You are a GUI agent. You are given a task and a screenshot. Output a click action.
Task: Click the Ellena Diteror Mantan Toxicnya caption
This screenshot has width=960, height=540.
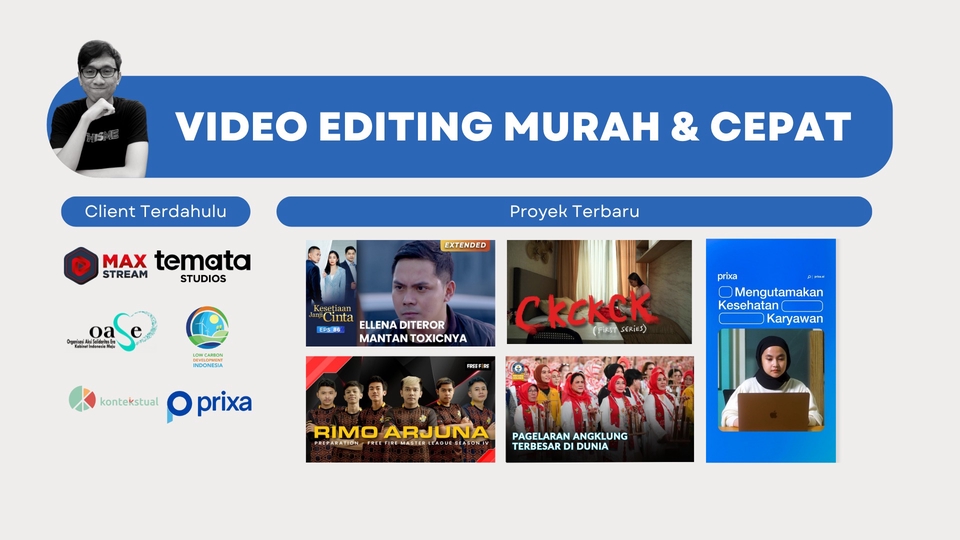[x=413, y=331]
